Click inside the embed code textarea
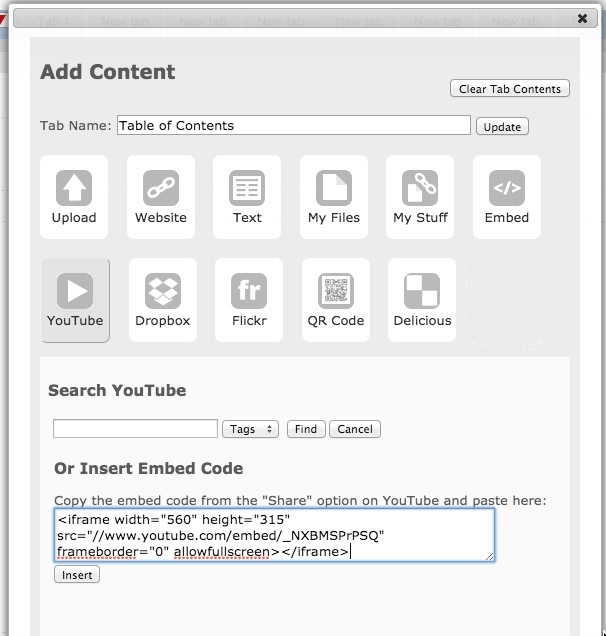The height and width of the screenshot is (636, 606). point(274,535)
